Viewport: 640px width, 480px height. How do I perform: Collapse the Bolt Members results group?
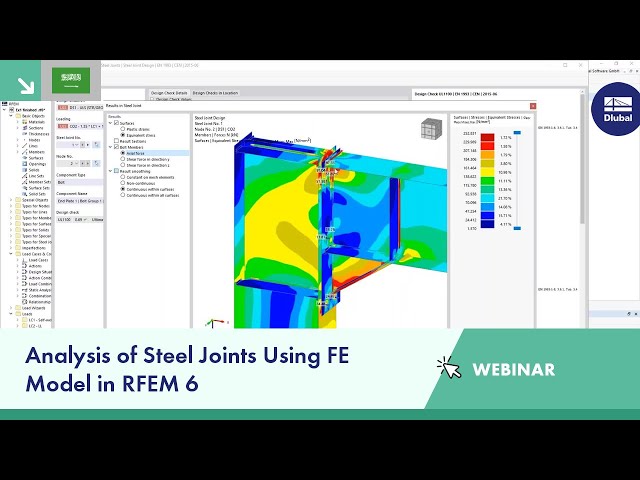click(x=111, y=147)
